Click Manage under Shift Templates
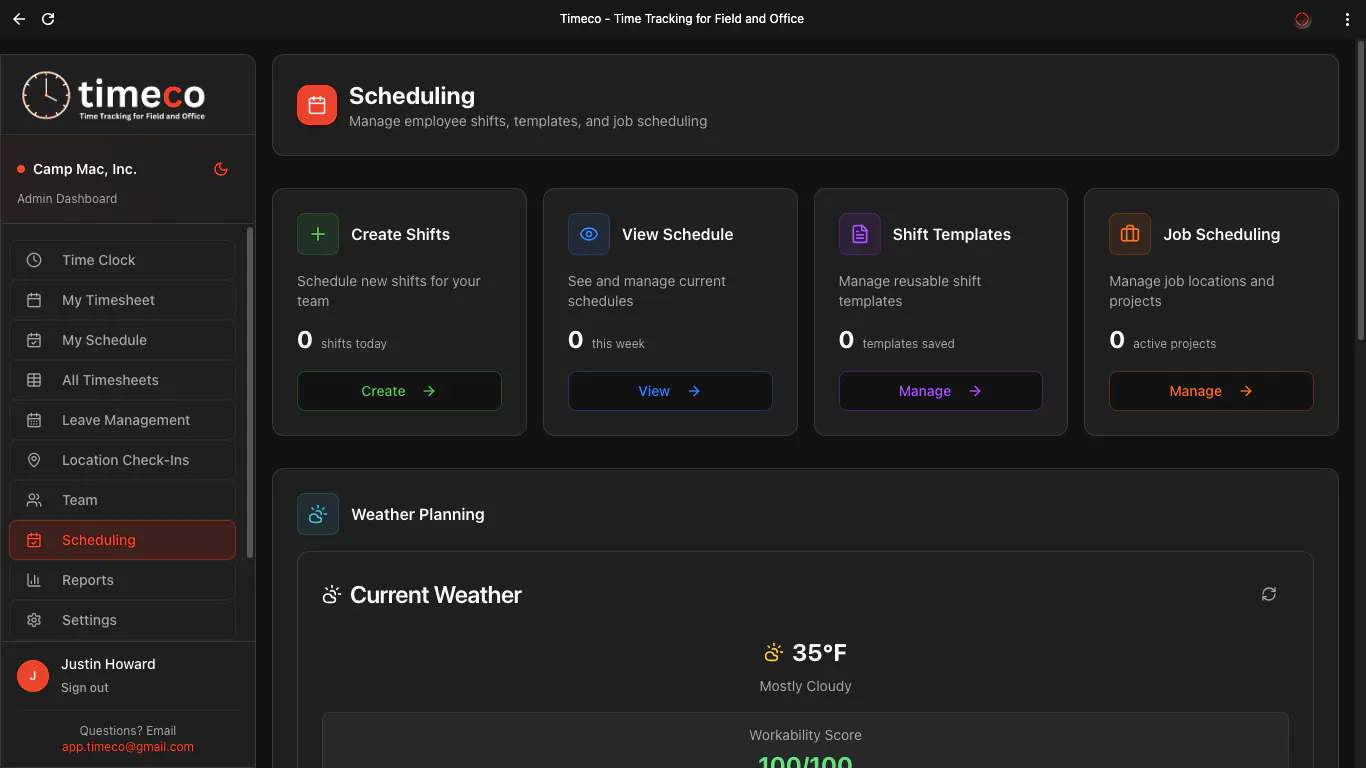 (941, 391)
